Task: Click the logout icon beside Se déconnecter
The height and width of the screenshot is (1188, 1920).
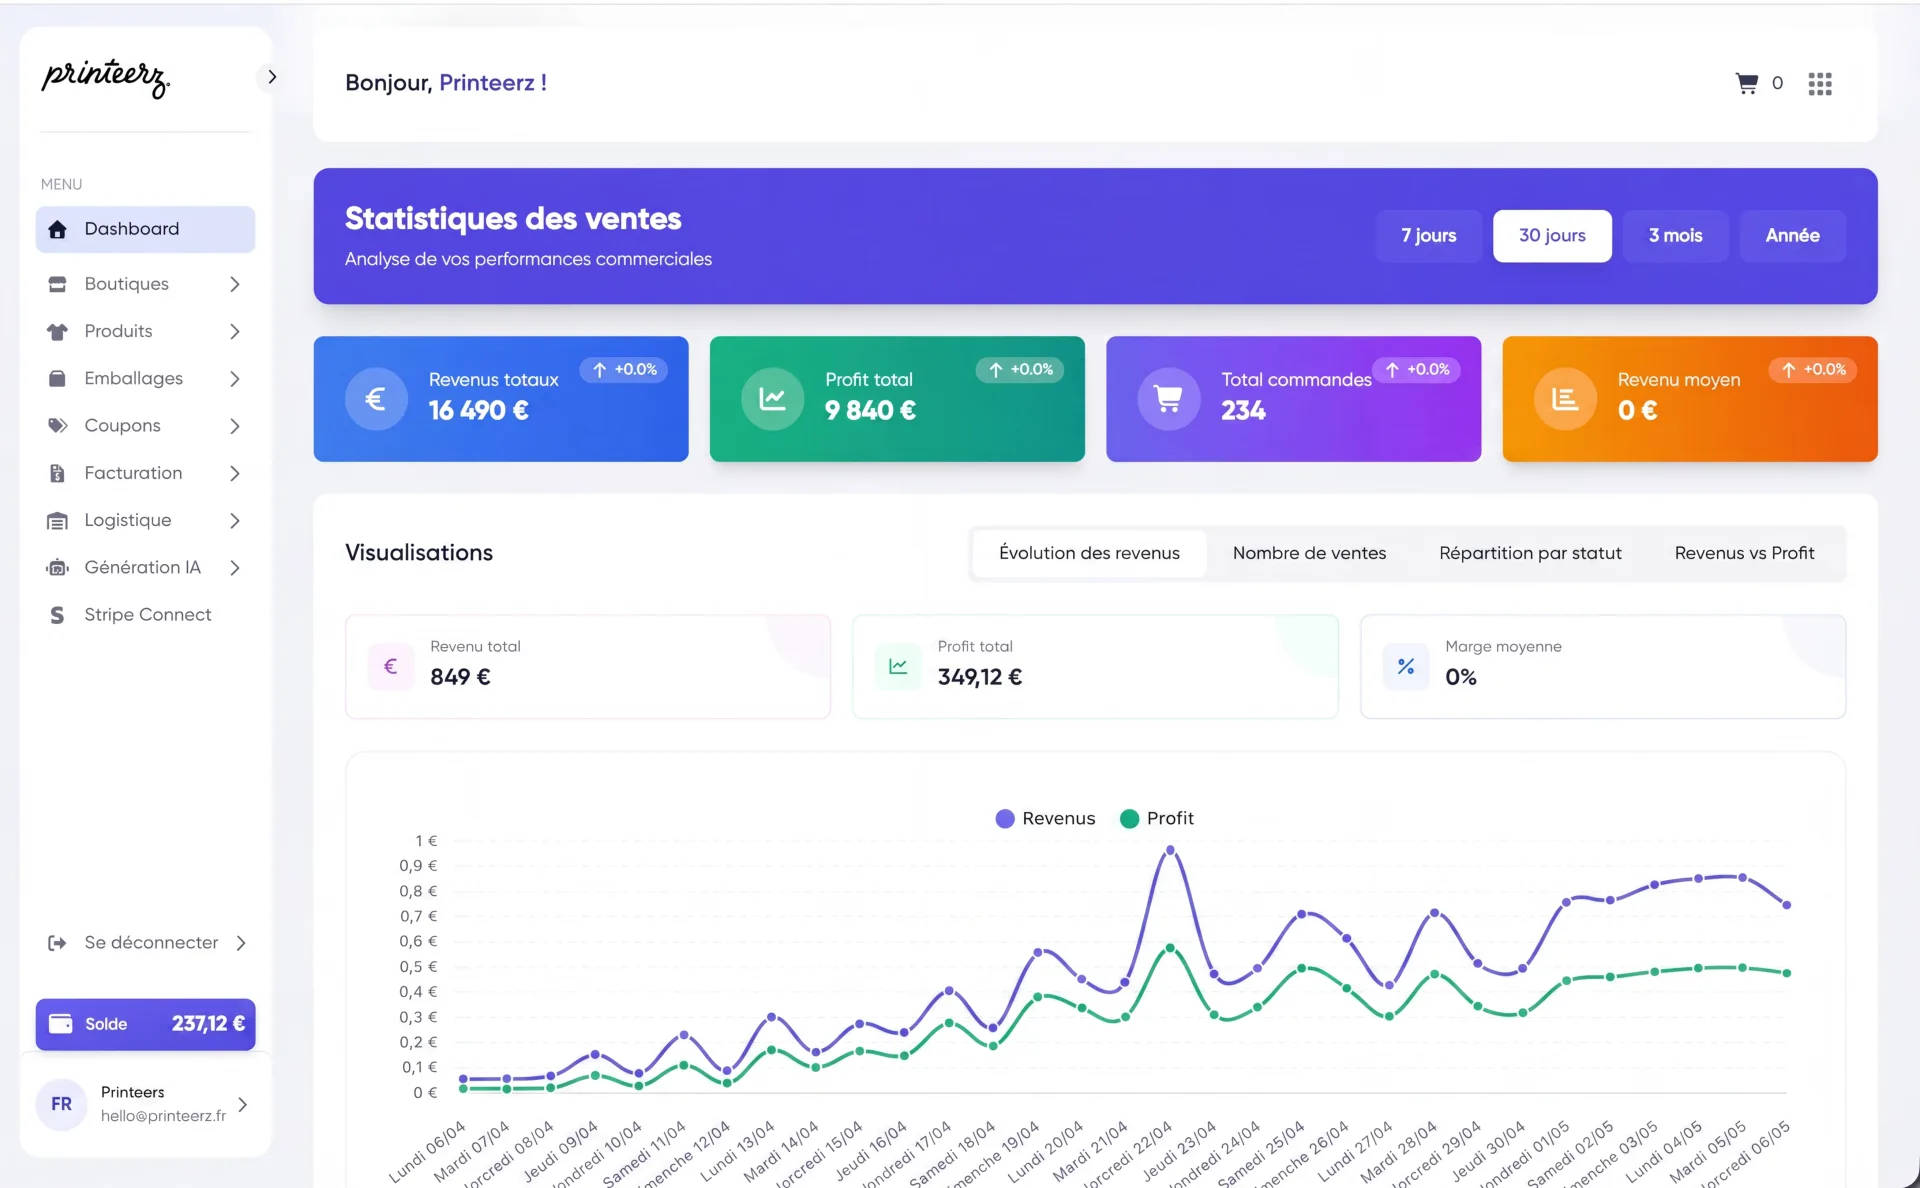Action: 58,943
